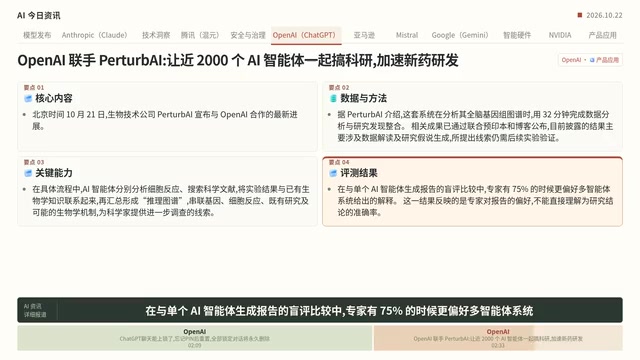Open the Mistral tab
This screenshot has width=640, height=360.
pyautogui.click(x=407, y=35)
